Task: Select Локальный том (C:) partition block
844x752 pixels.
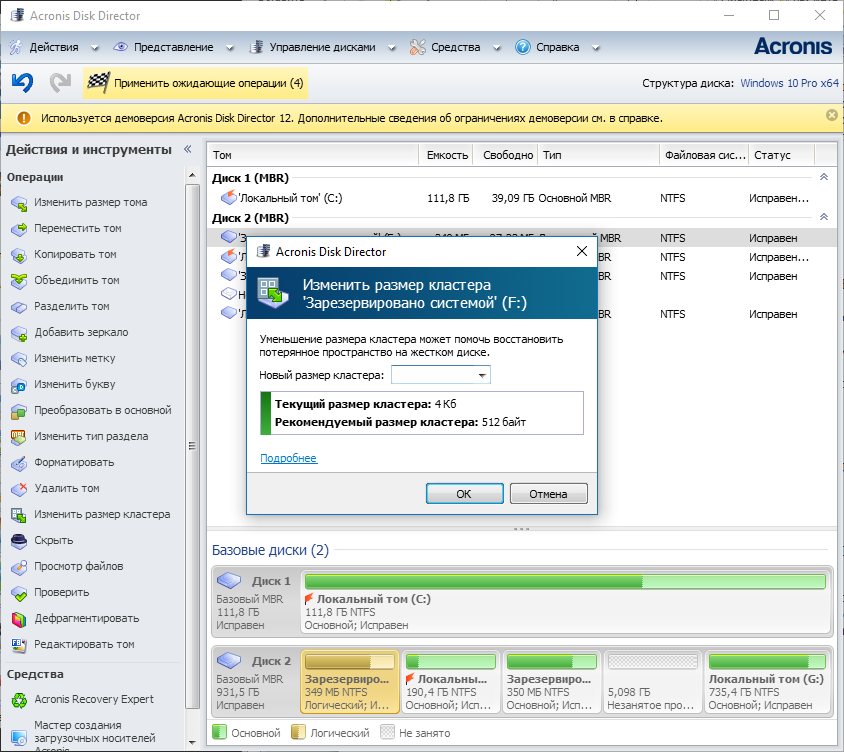Action: (565, 602)
